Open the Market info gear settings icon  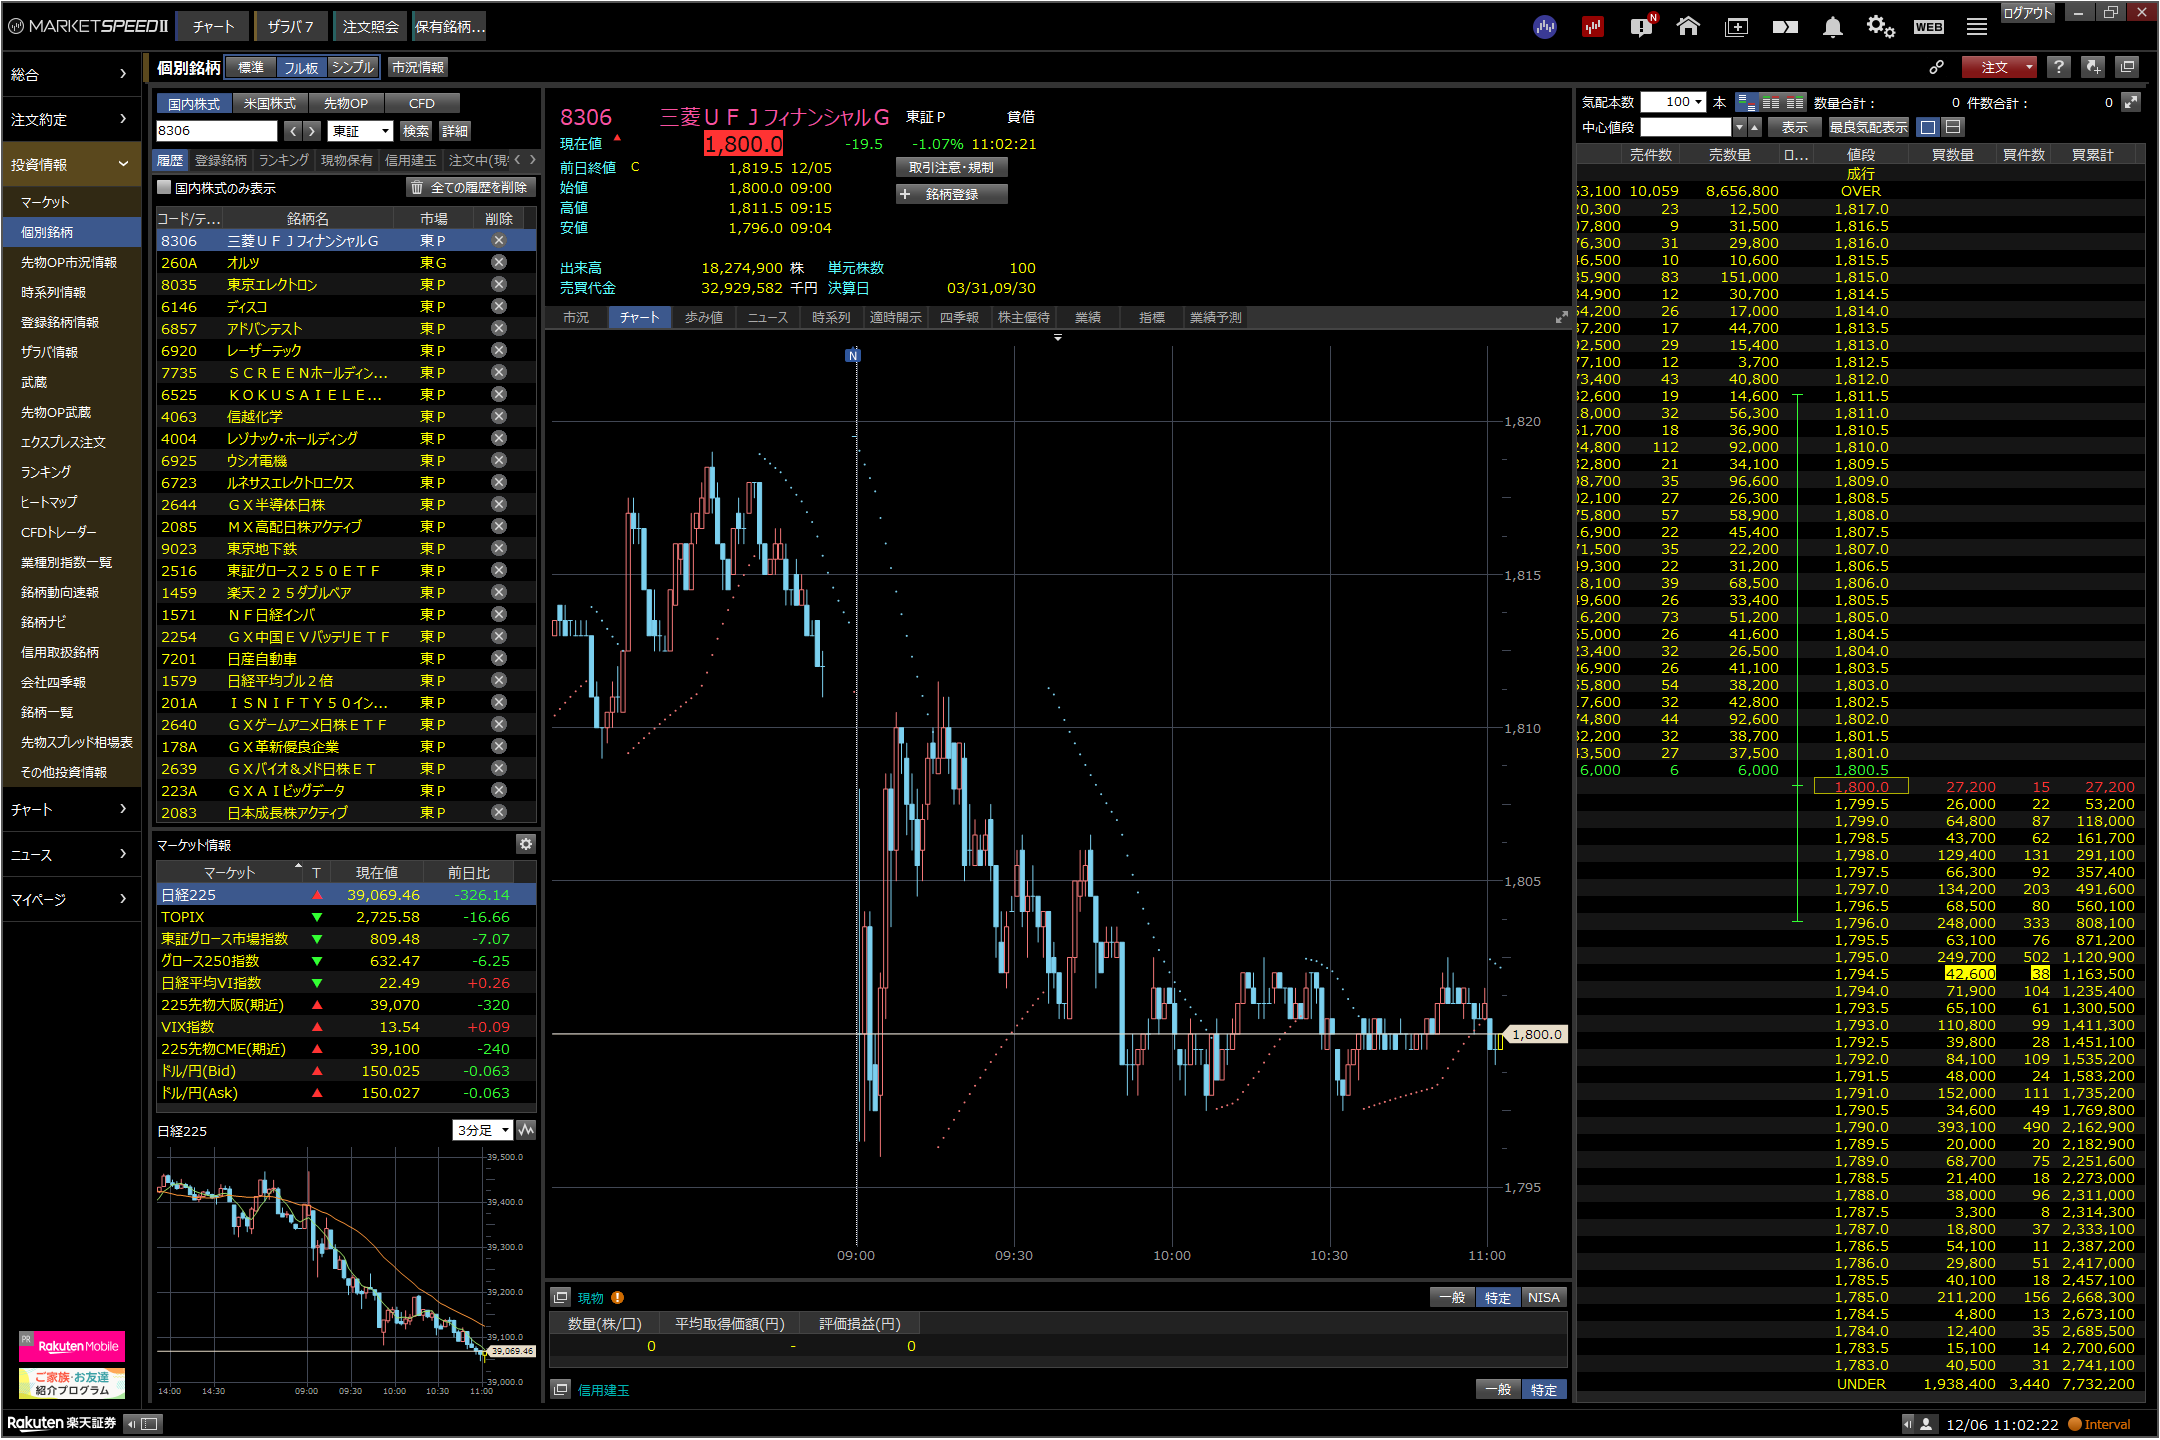click(525, 844)
